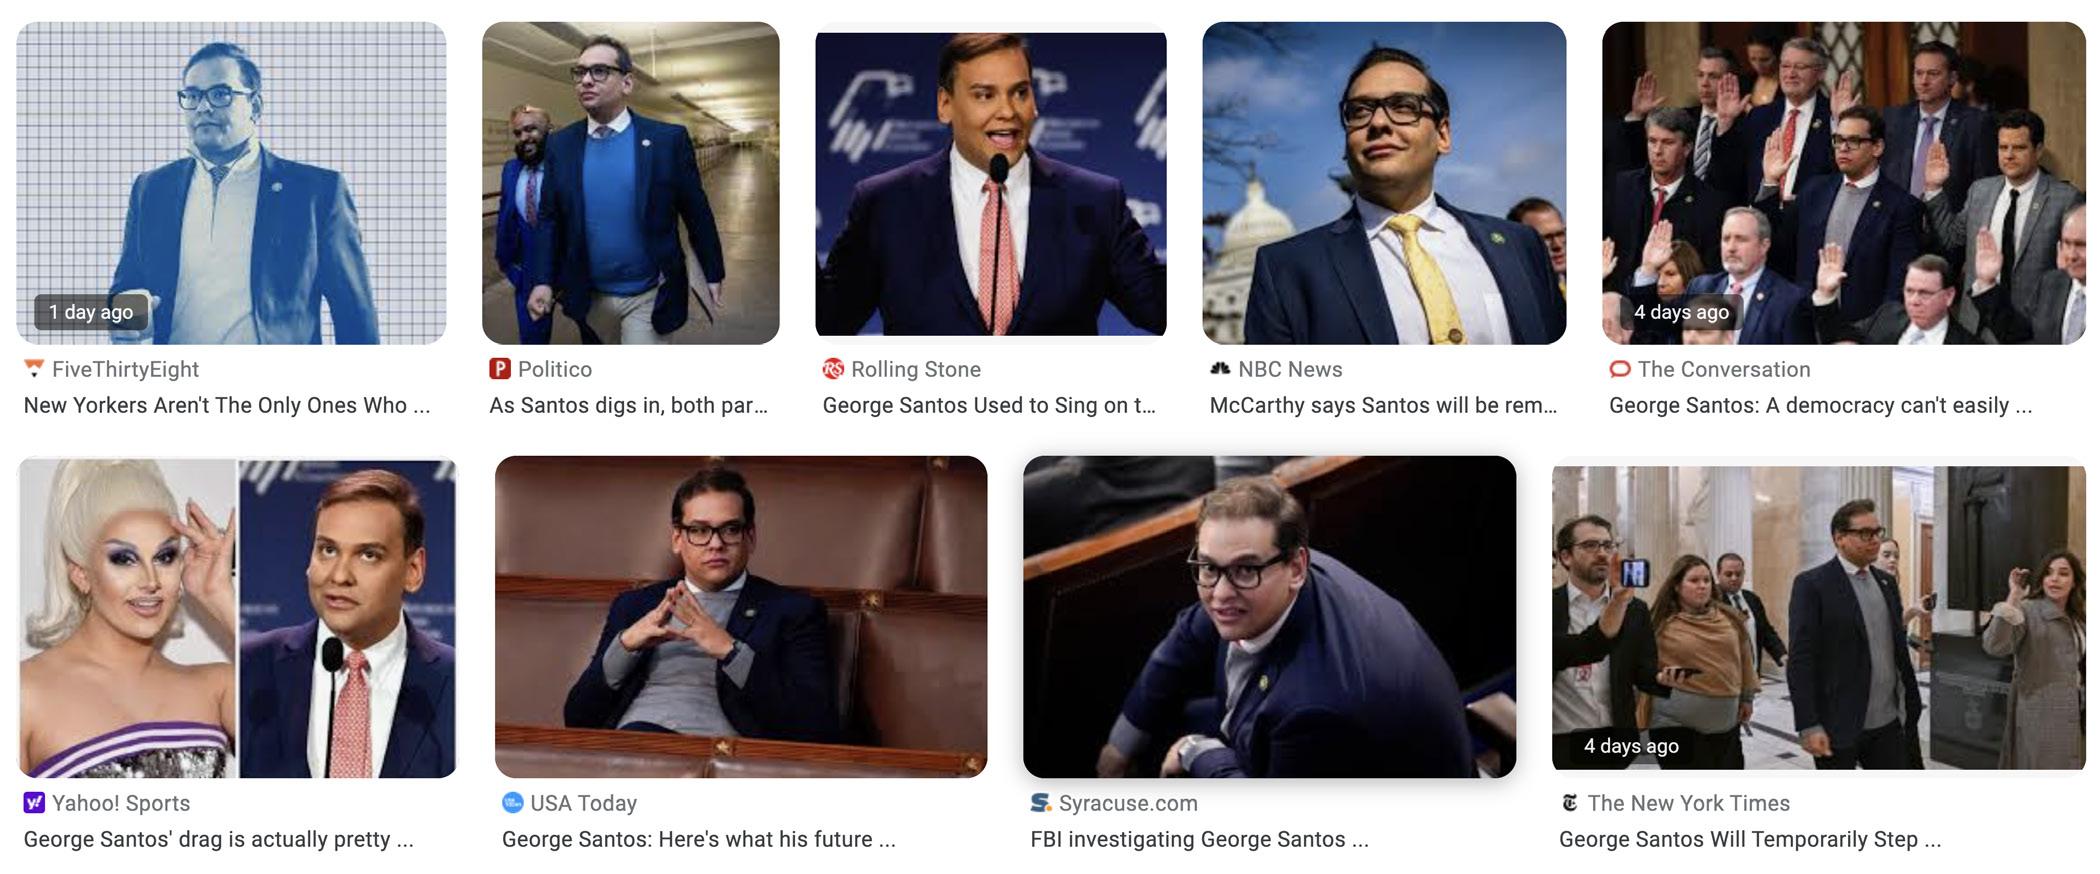Click The Conversation speech bubble favicon
Screen dimensions: 2100x874
pos(1620,369)
